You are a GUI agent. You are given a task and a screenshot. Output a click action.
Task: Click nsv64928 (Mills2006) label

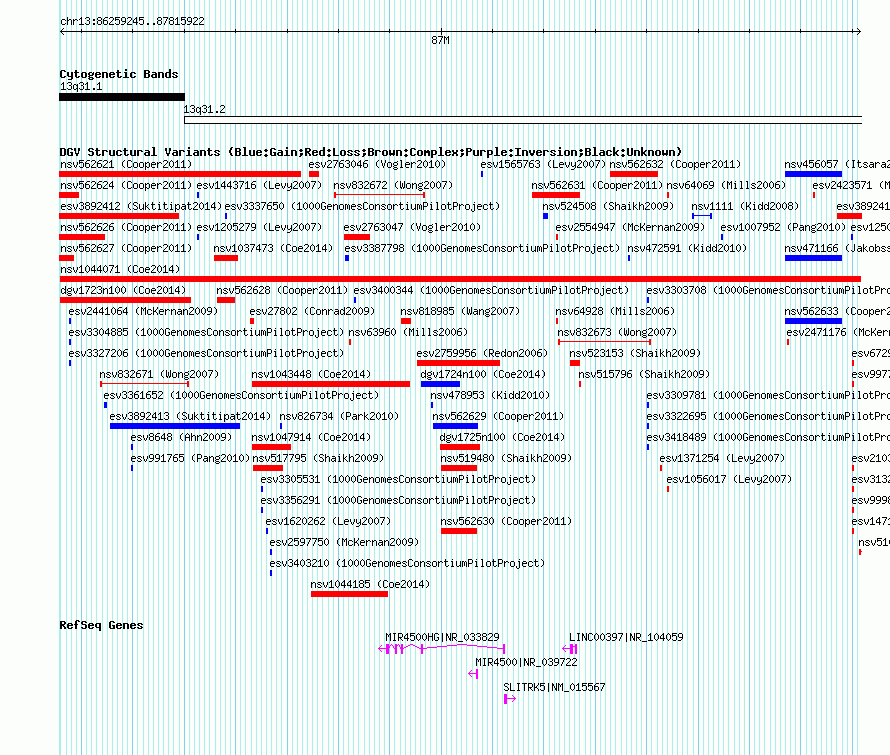tap(615, 312)
